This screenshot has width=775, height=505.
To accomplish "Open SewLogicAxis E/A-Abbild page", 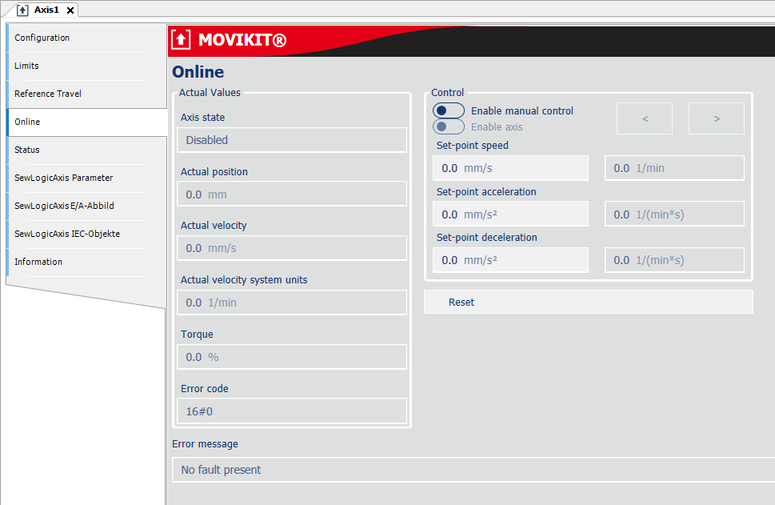I will click(64, 206).
